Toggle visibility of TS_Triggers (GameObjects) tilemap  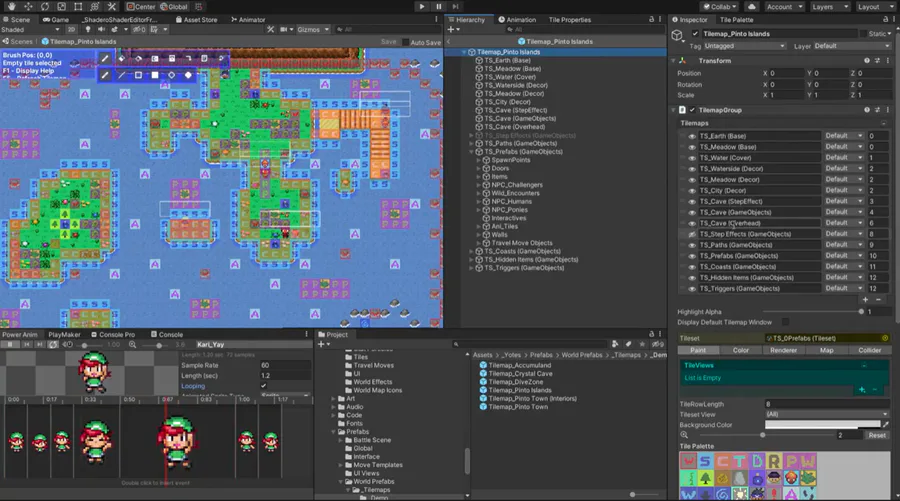click(692, 289)
